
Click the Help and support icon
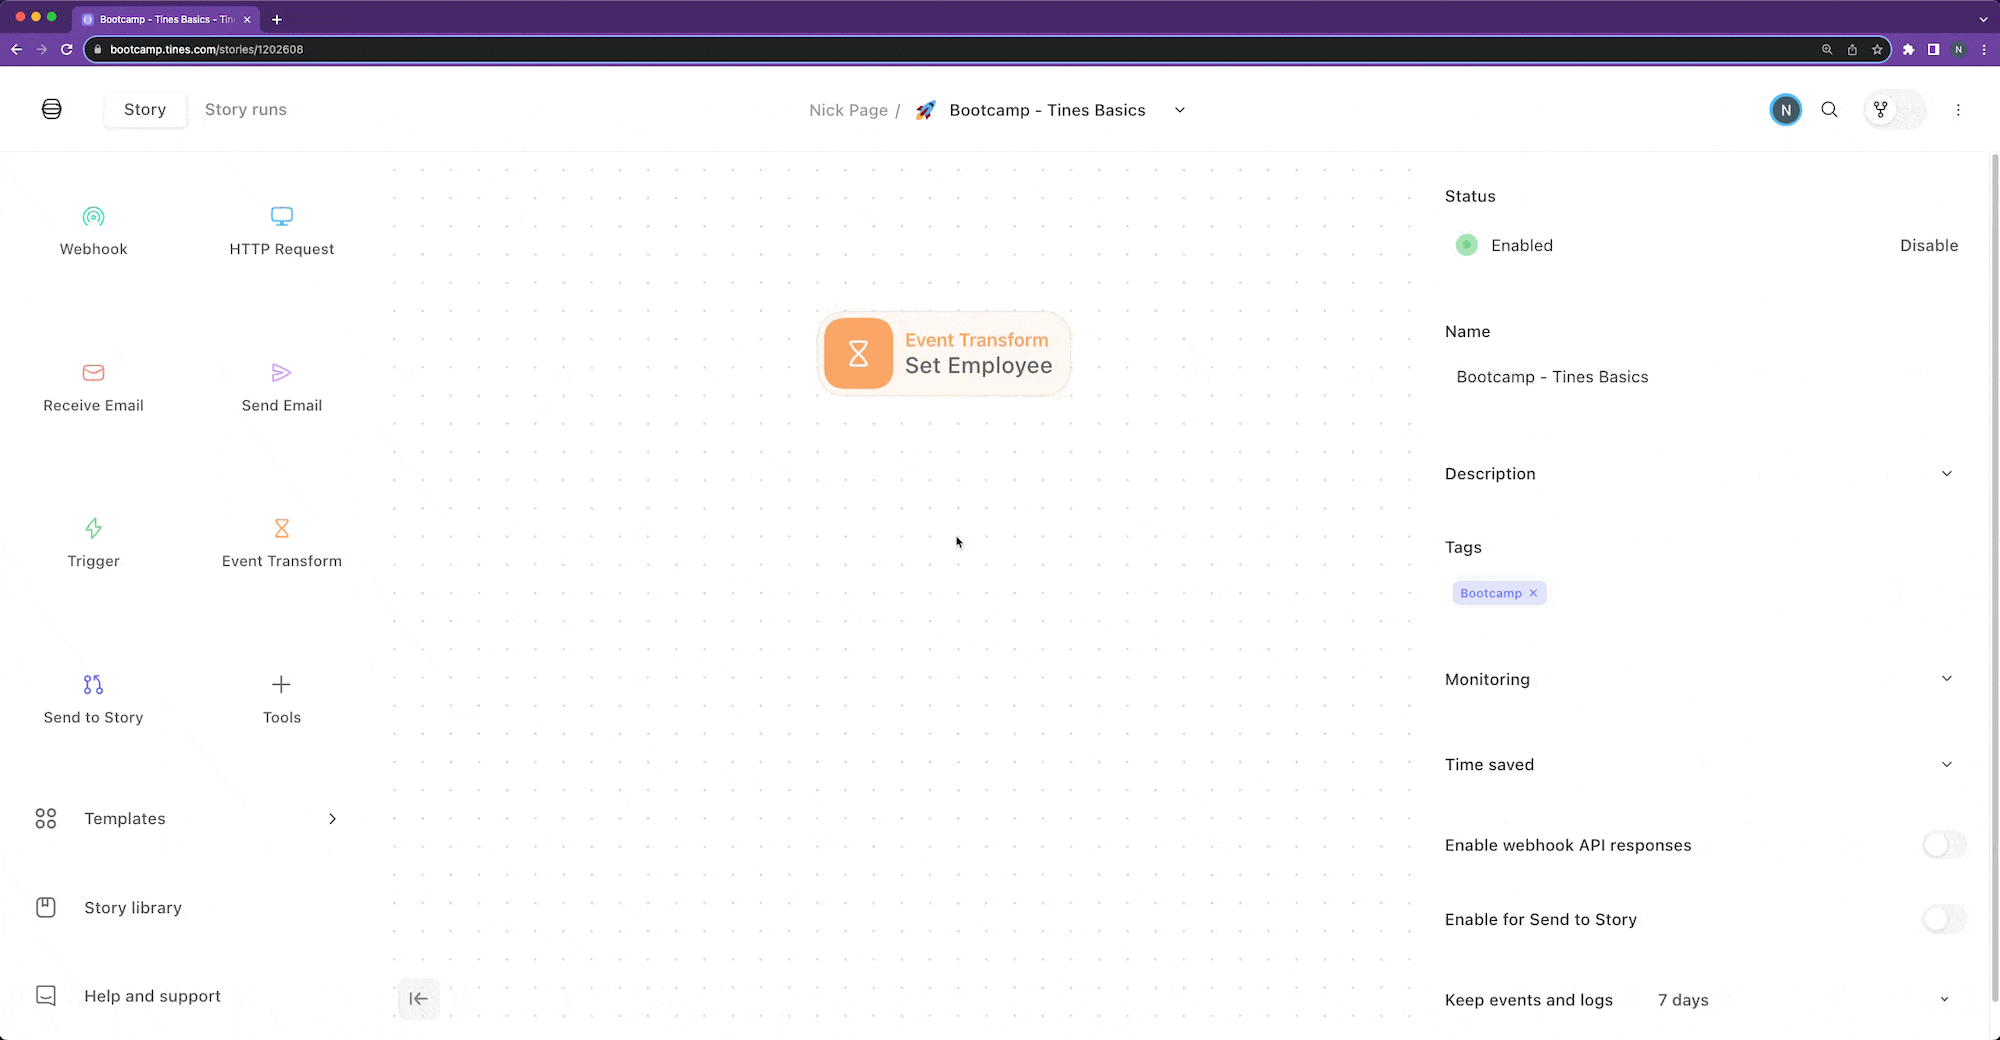(46, 996)
